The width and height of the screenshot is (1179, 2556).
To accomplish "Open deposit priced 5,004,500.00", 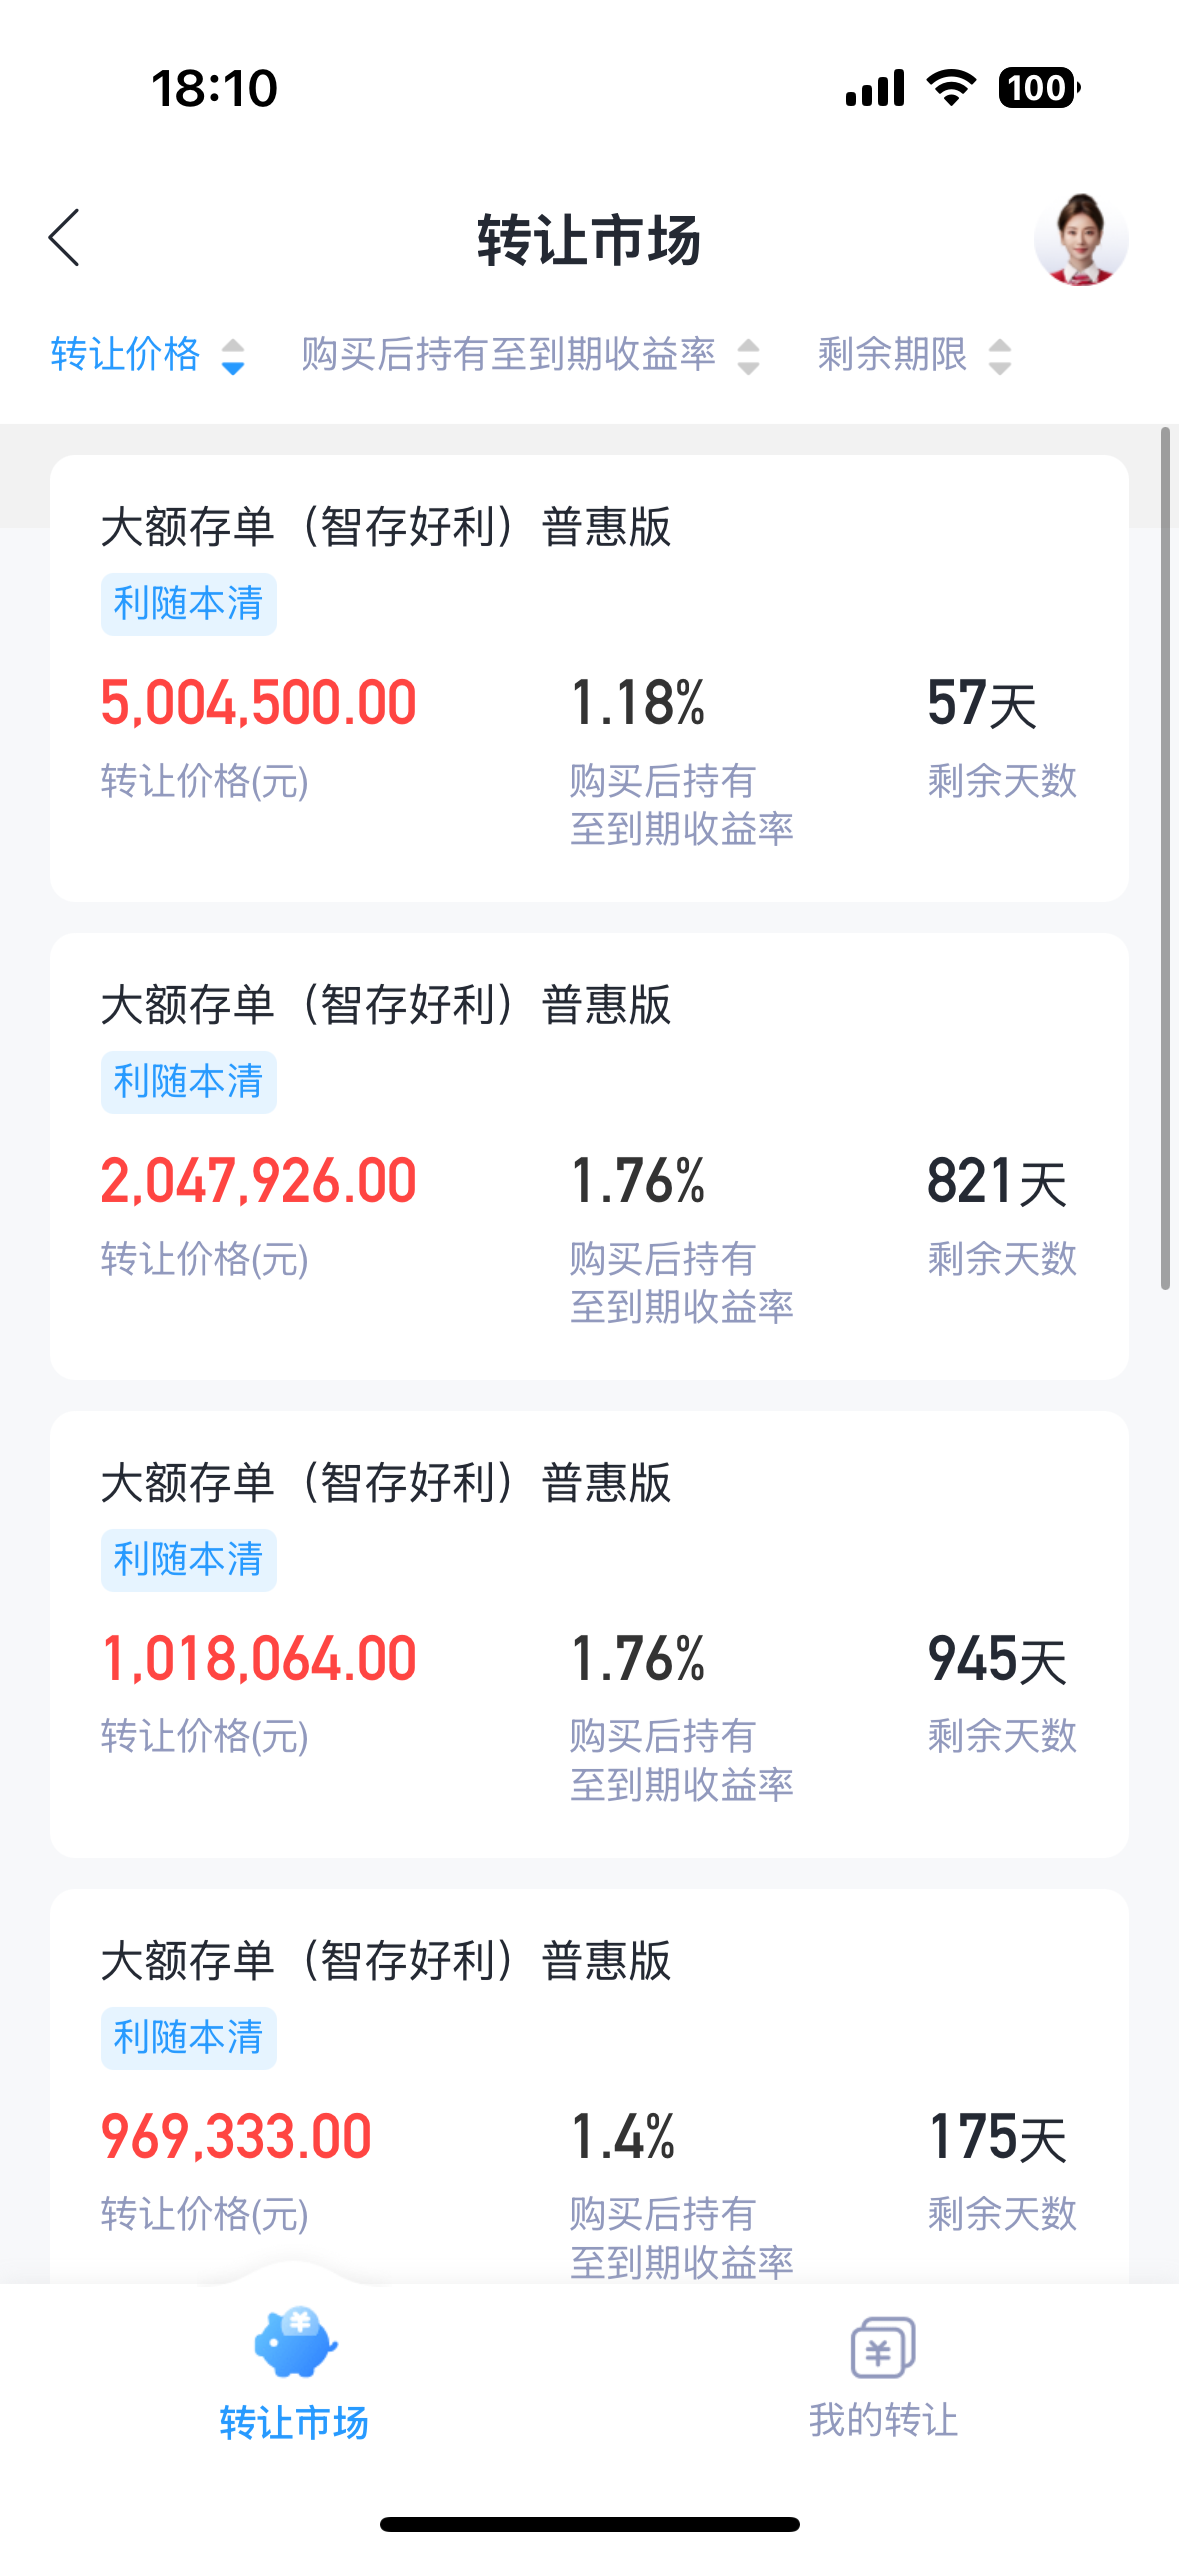I will coord(588,678).
